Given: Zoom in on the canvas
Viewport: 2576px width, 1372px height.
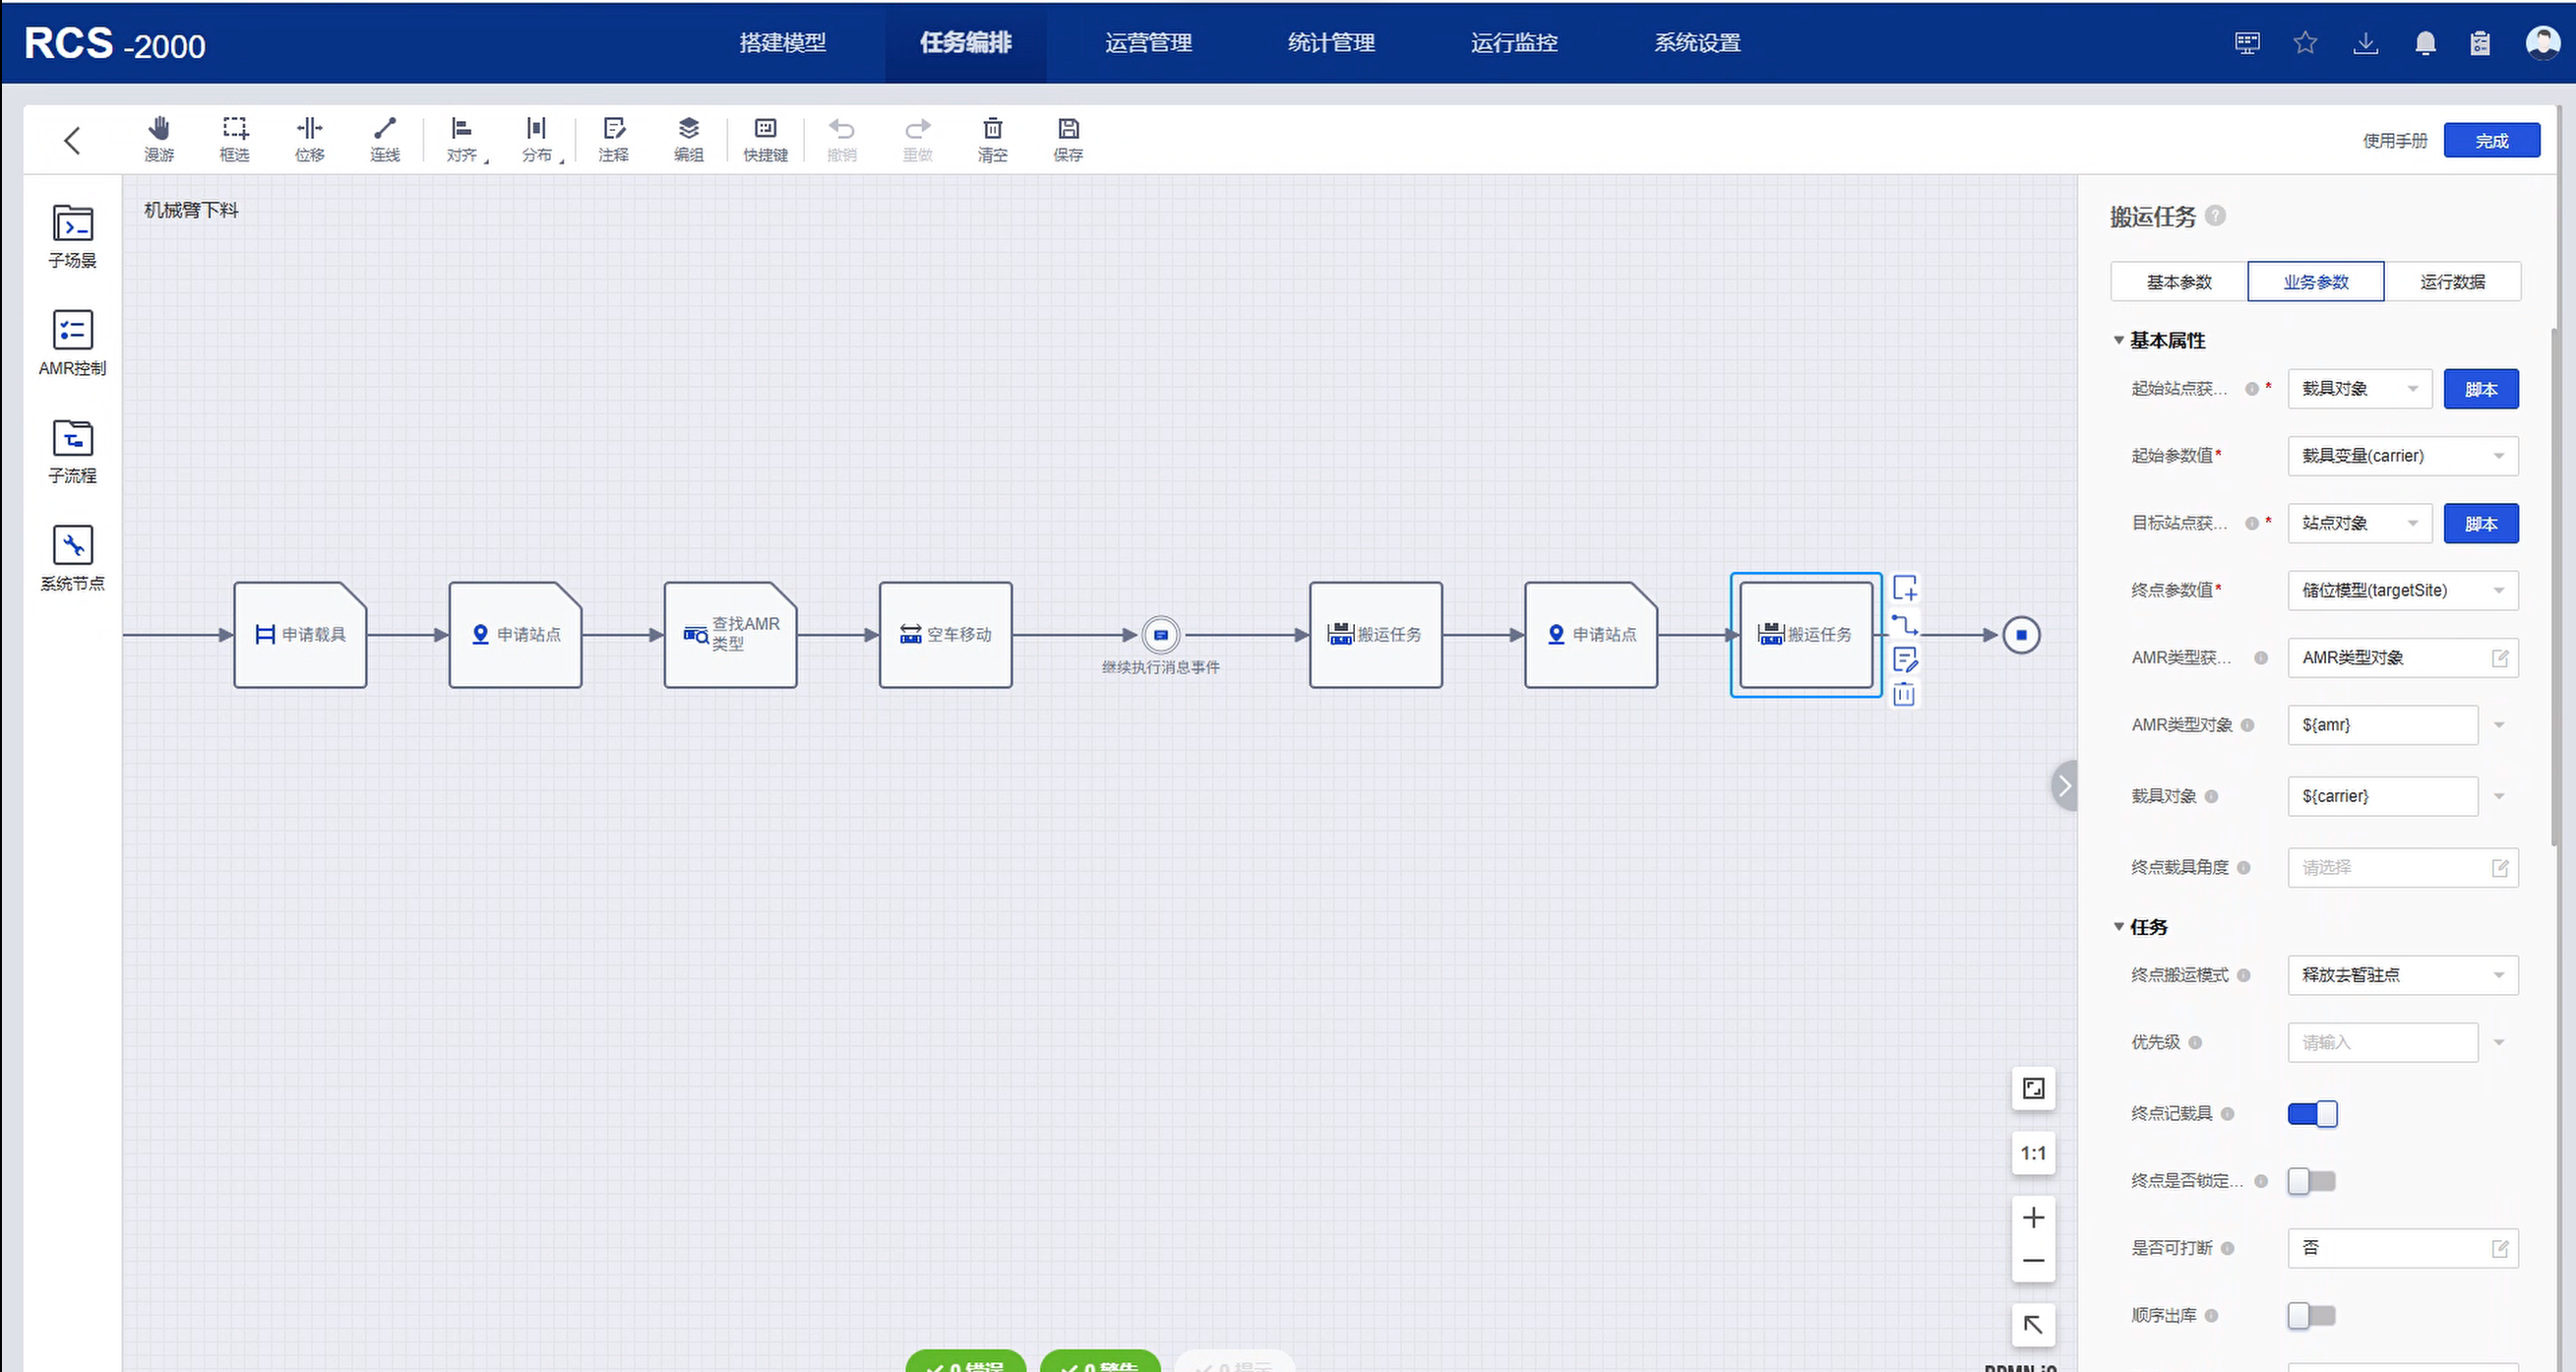Looking at the screenshot, I should click(x=2033, y=1218).
